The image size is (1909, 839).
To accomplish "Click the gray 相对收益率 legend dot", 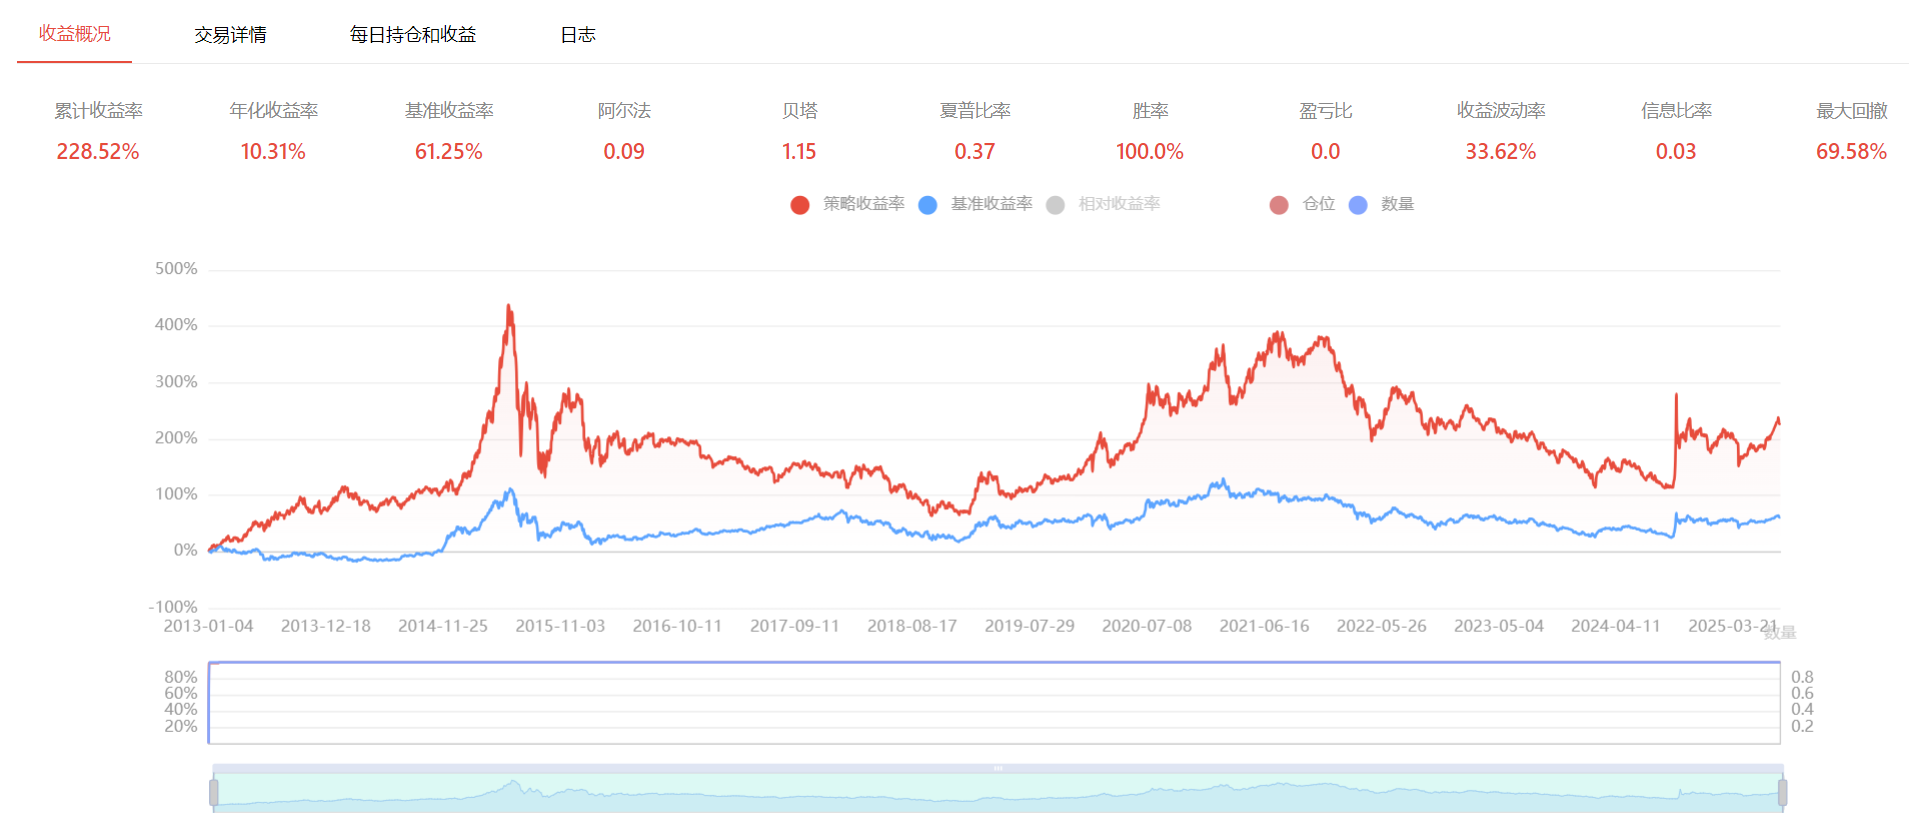I will tap(1055, 205).
